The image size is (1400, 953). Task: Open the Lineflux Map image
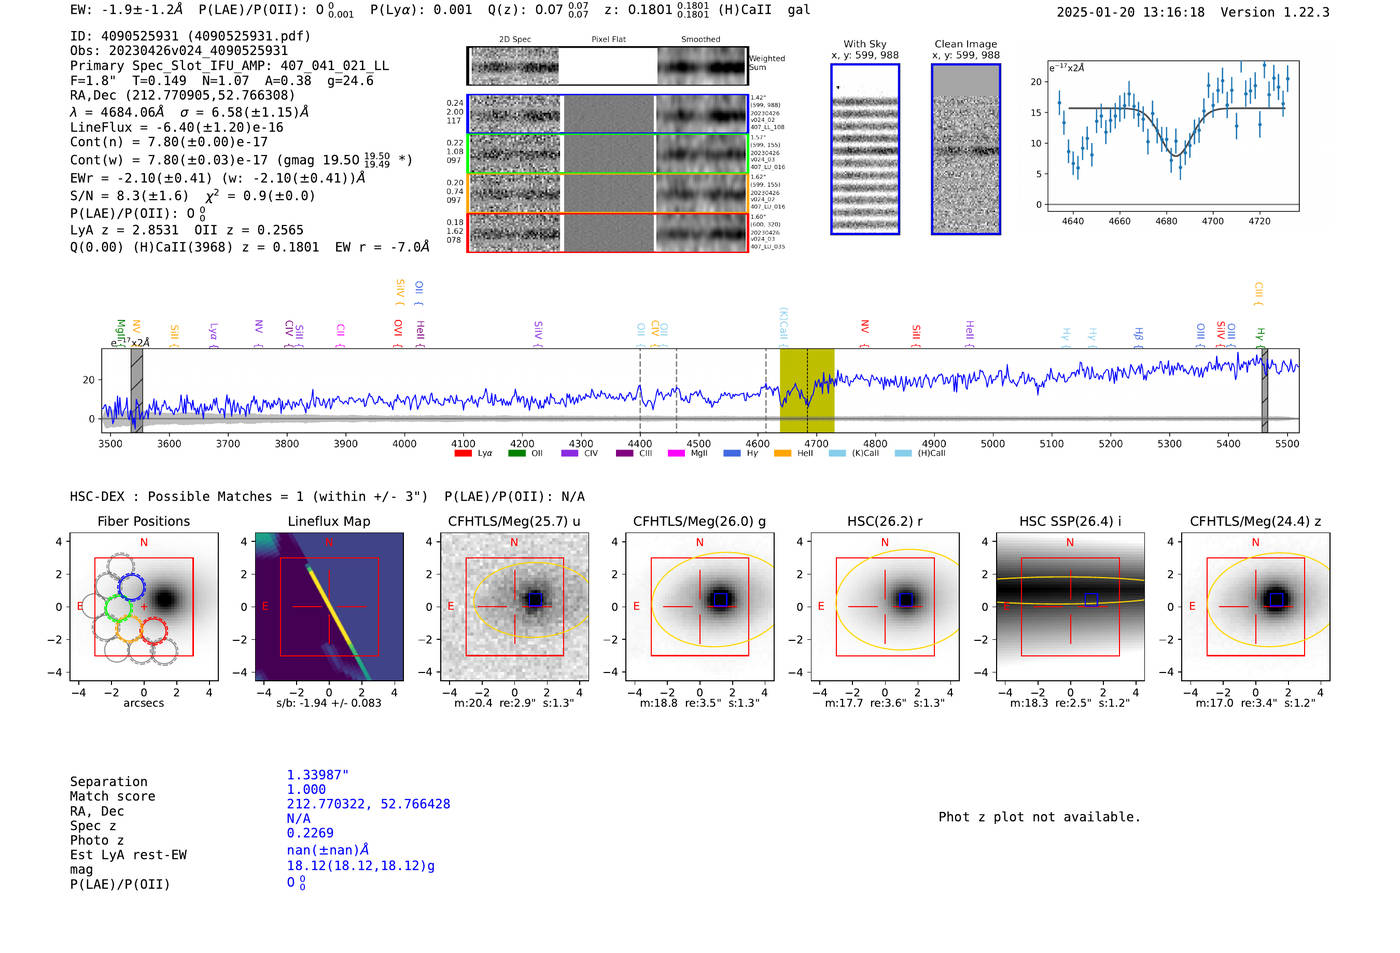(329, 606)
